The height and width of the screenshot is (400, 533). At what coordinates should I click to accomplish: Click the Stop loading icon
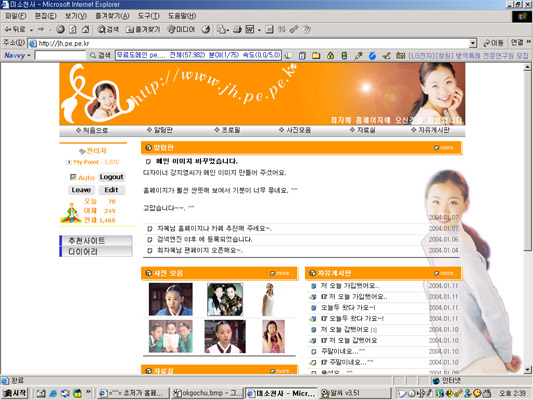tap(60, 30)
